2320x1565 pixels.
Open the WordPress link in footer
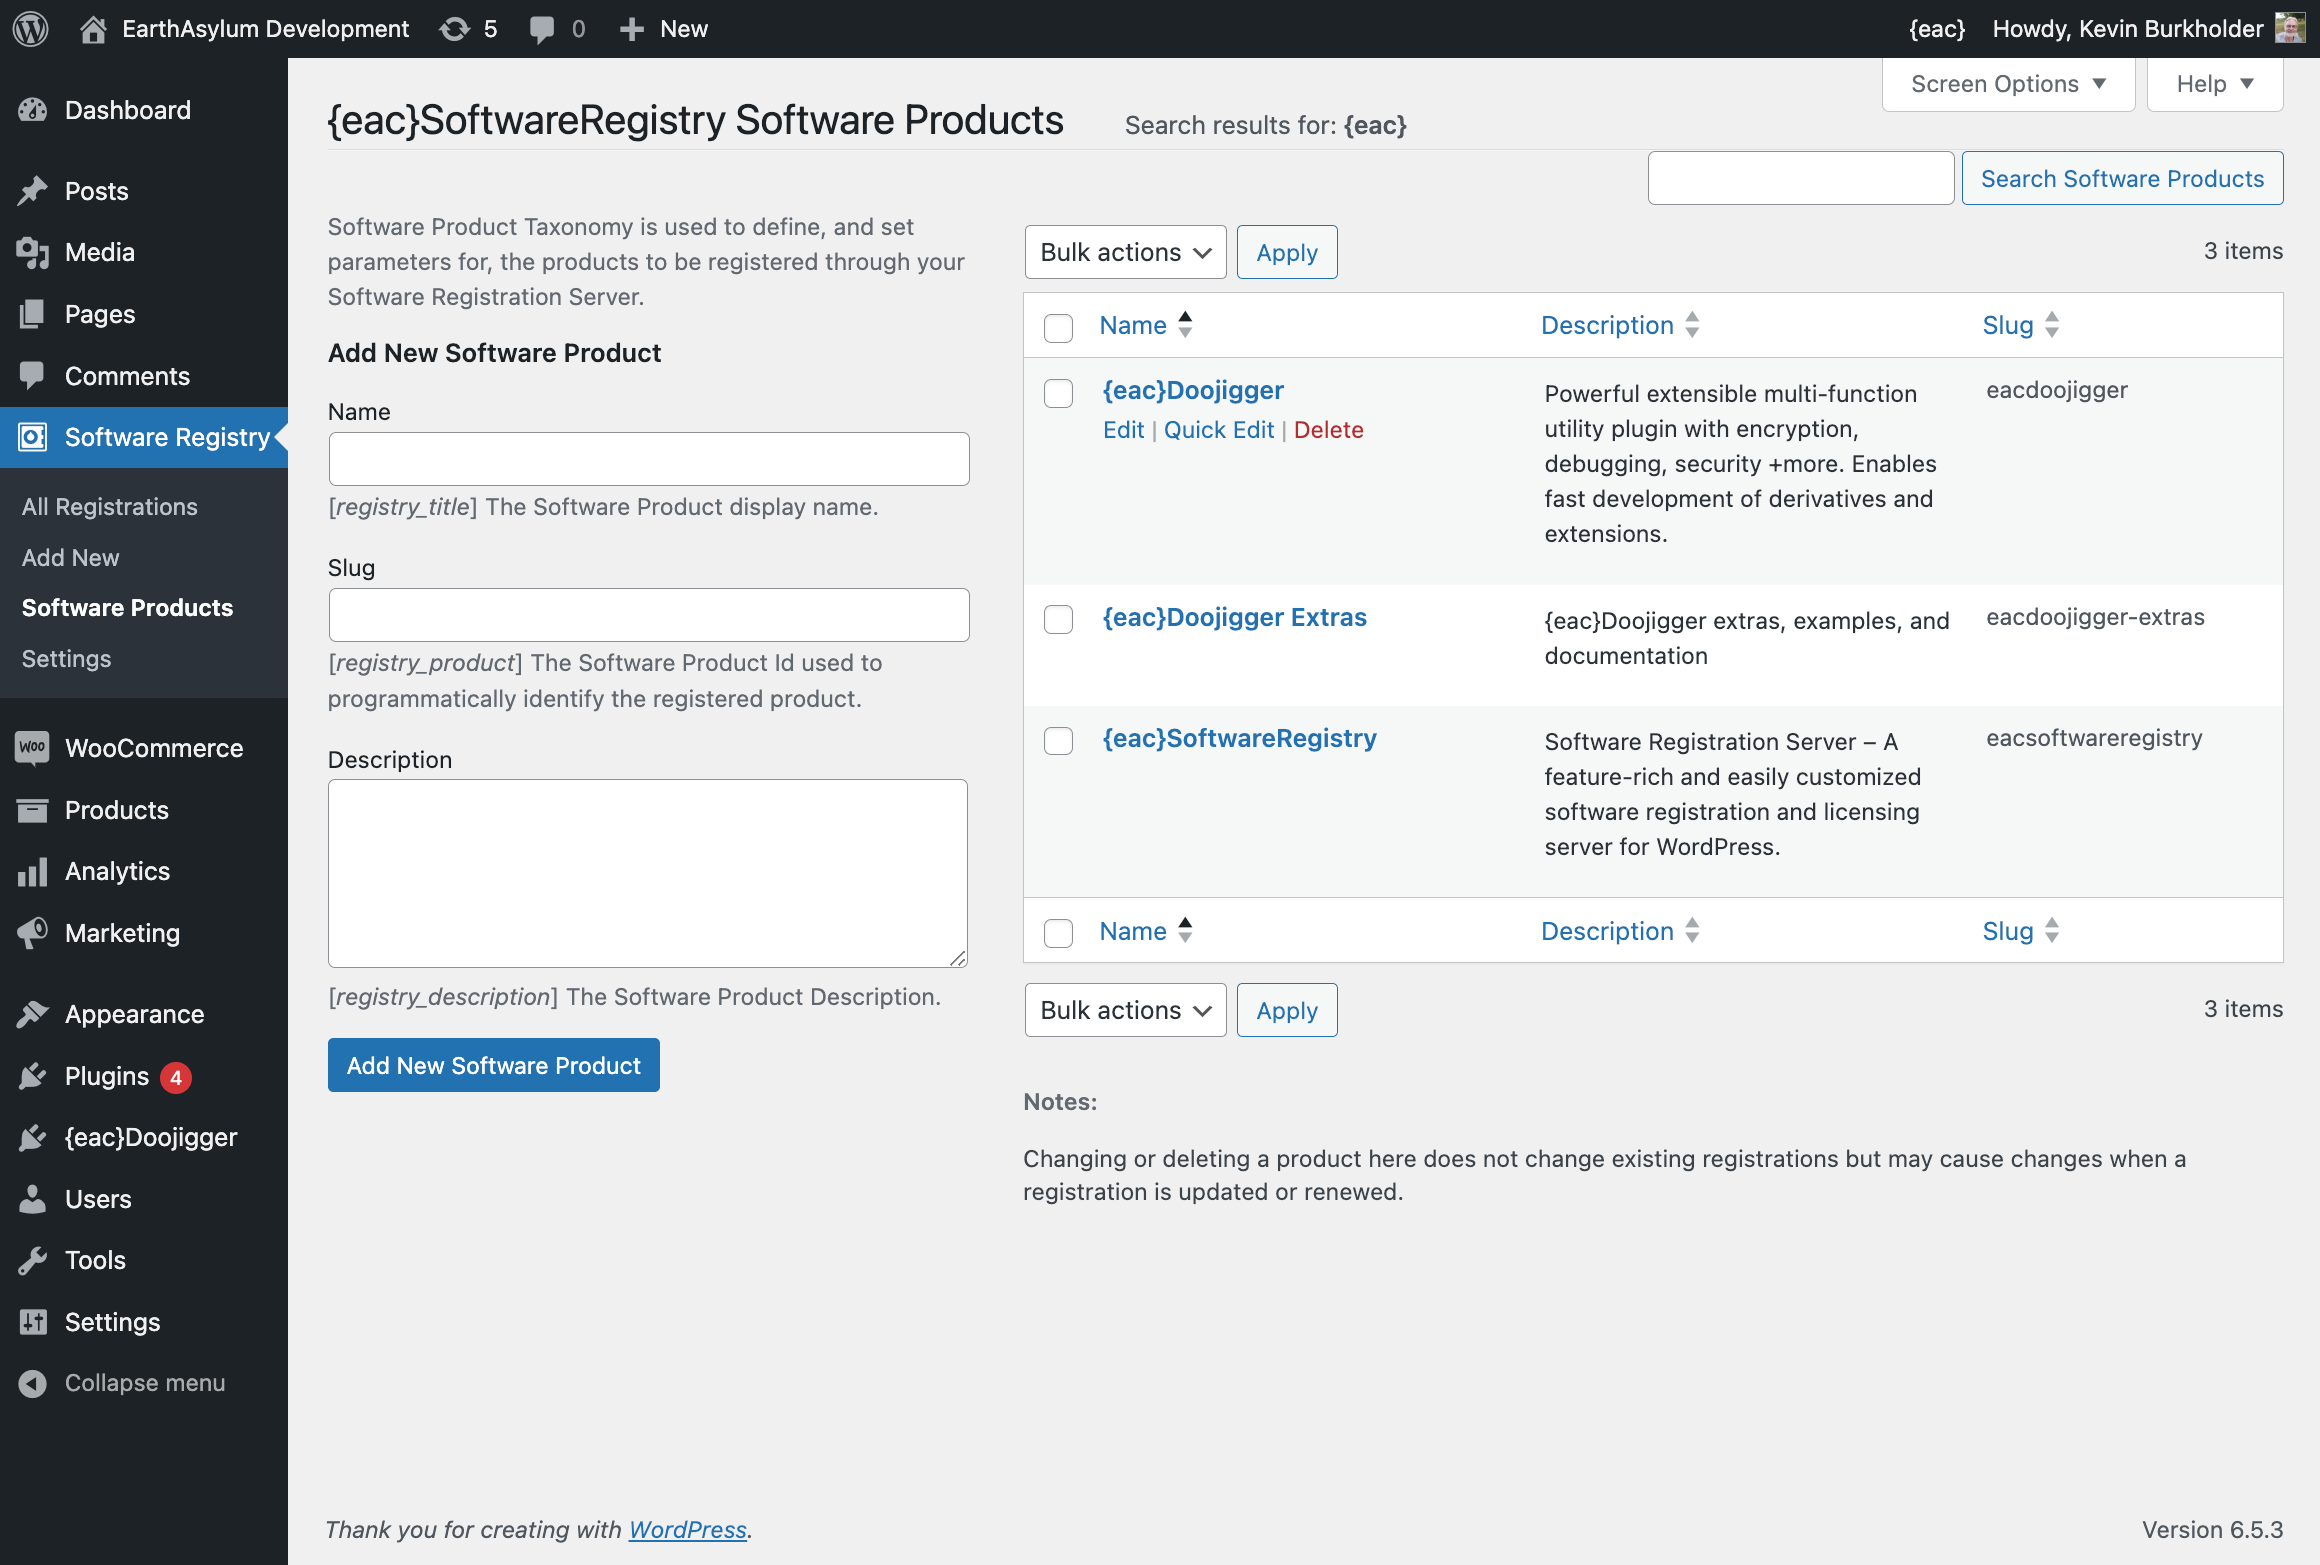point(688,1530)
